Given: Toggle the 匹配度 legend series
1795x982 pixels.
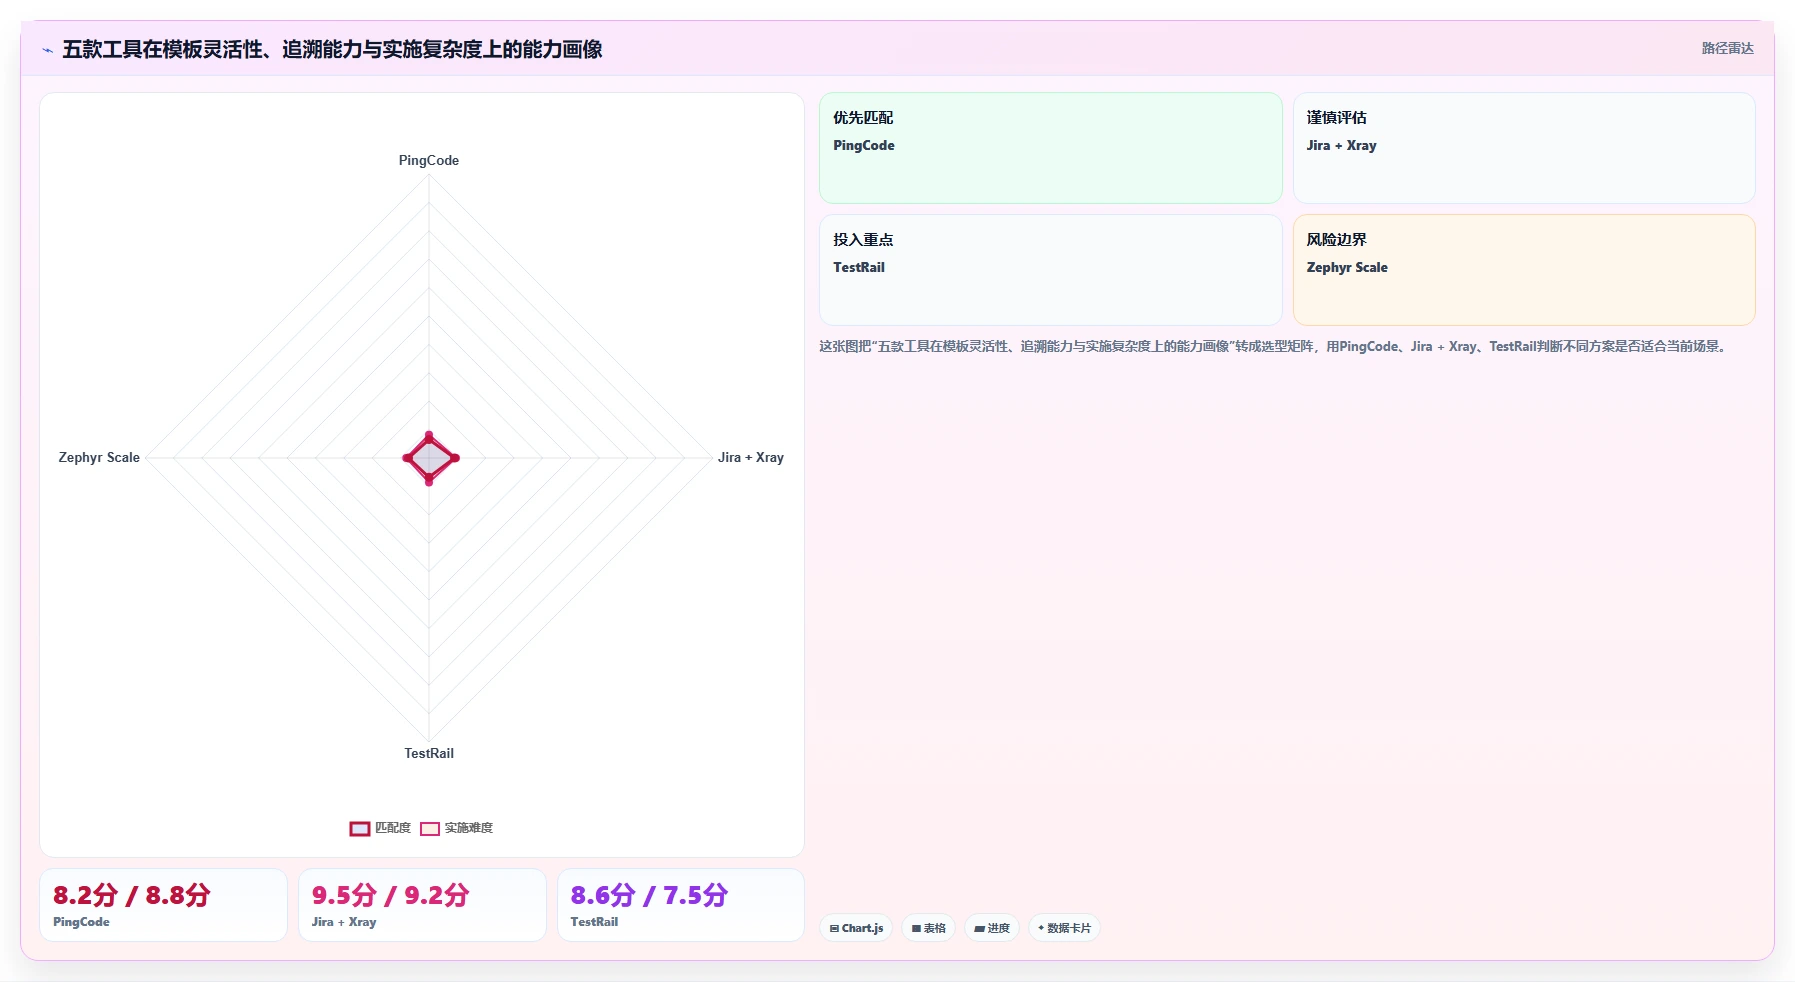Looking at the screenshot, I should click(x=380, y=828).
